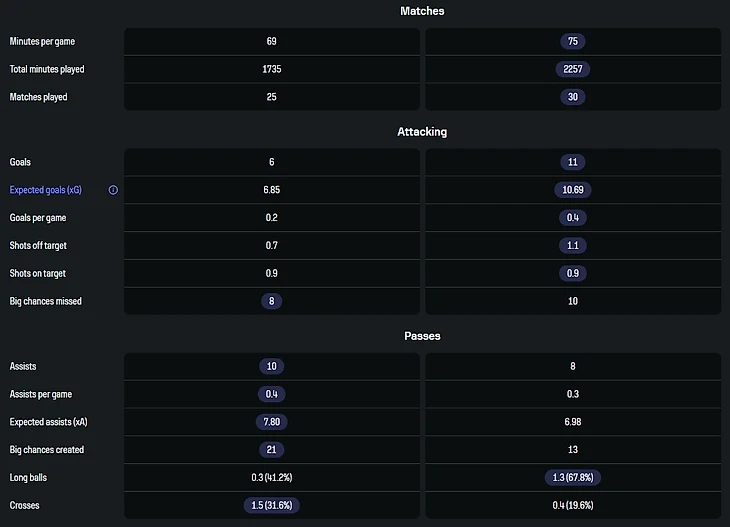Click the highlighted 21 big chances created value

272,450
